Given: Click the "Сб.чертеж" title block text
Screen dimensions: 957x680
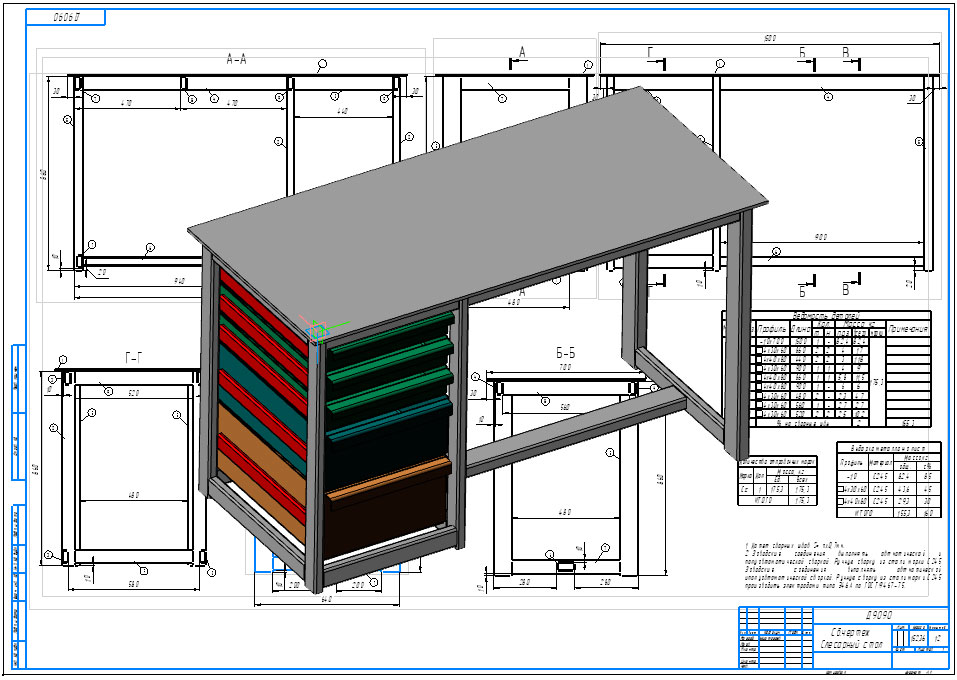Looking at the screenshot, I should tap(852, 632).
